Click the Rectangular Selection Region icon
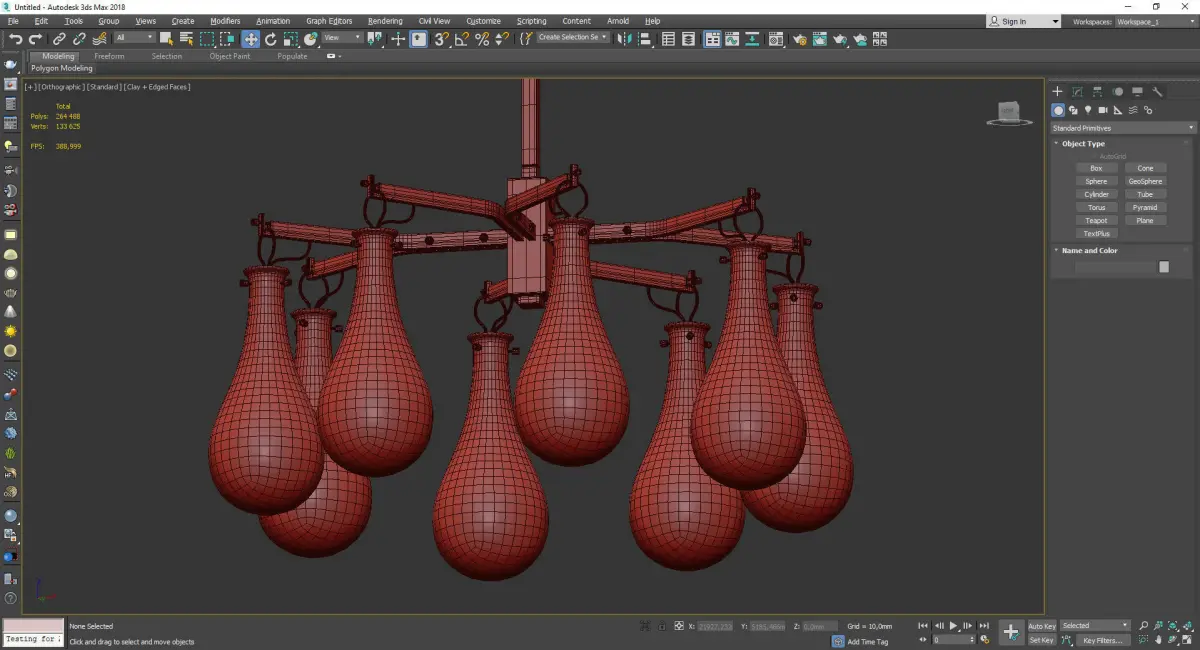 [x=207, y=39]
